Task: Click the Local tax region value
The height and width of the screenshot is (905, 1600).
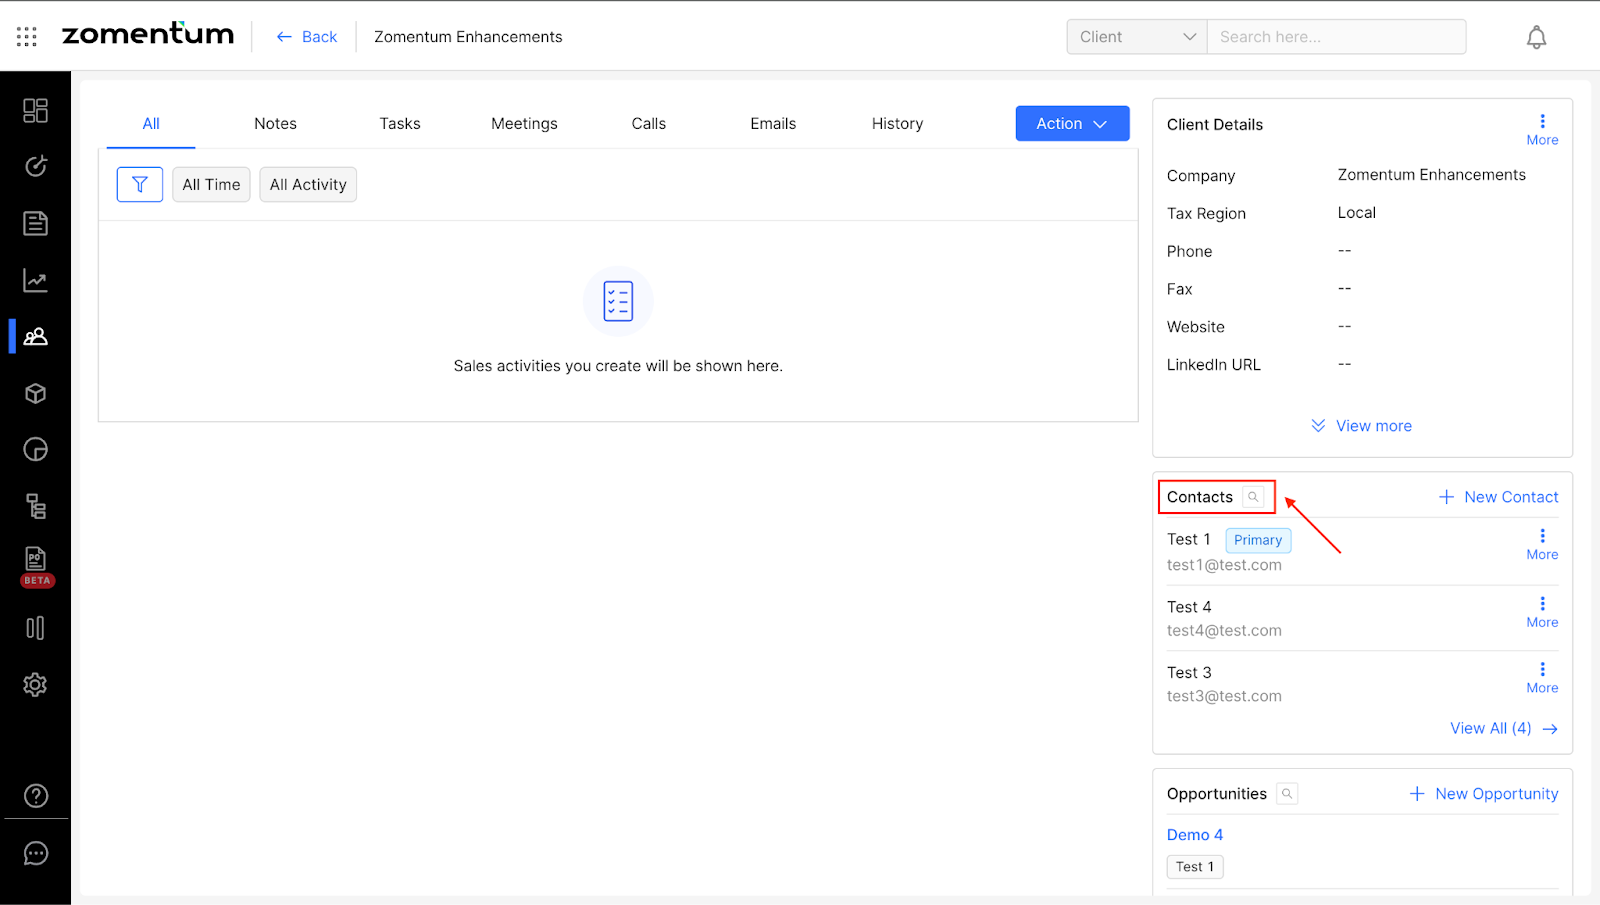Action: [1357, 213]
